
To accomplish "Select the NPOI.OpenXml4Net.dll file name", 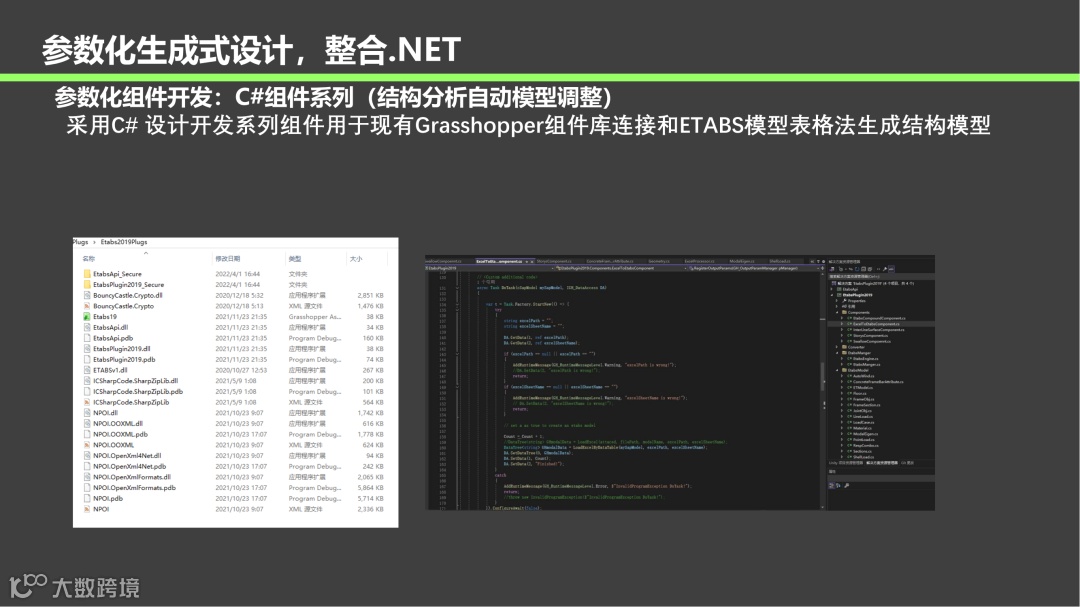I will 127,455.
